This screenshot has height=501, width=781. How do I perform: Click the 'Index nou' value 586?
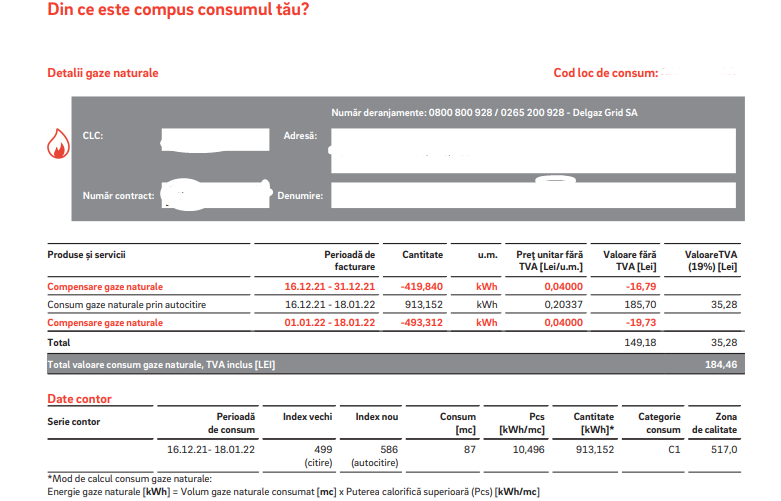tap(389, 450)
